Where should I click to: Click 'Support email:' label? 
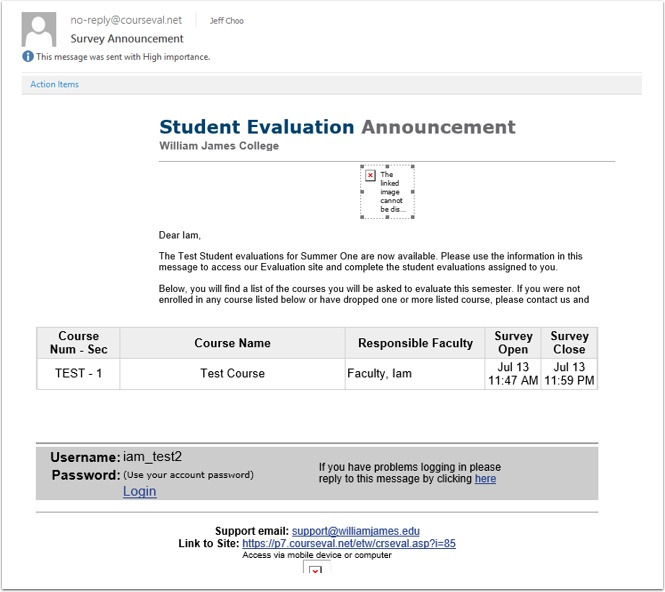click(252, 531)
